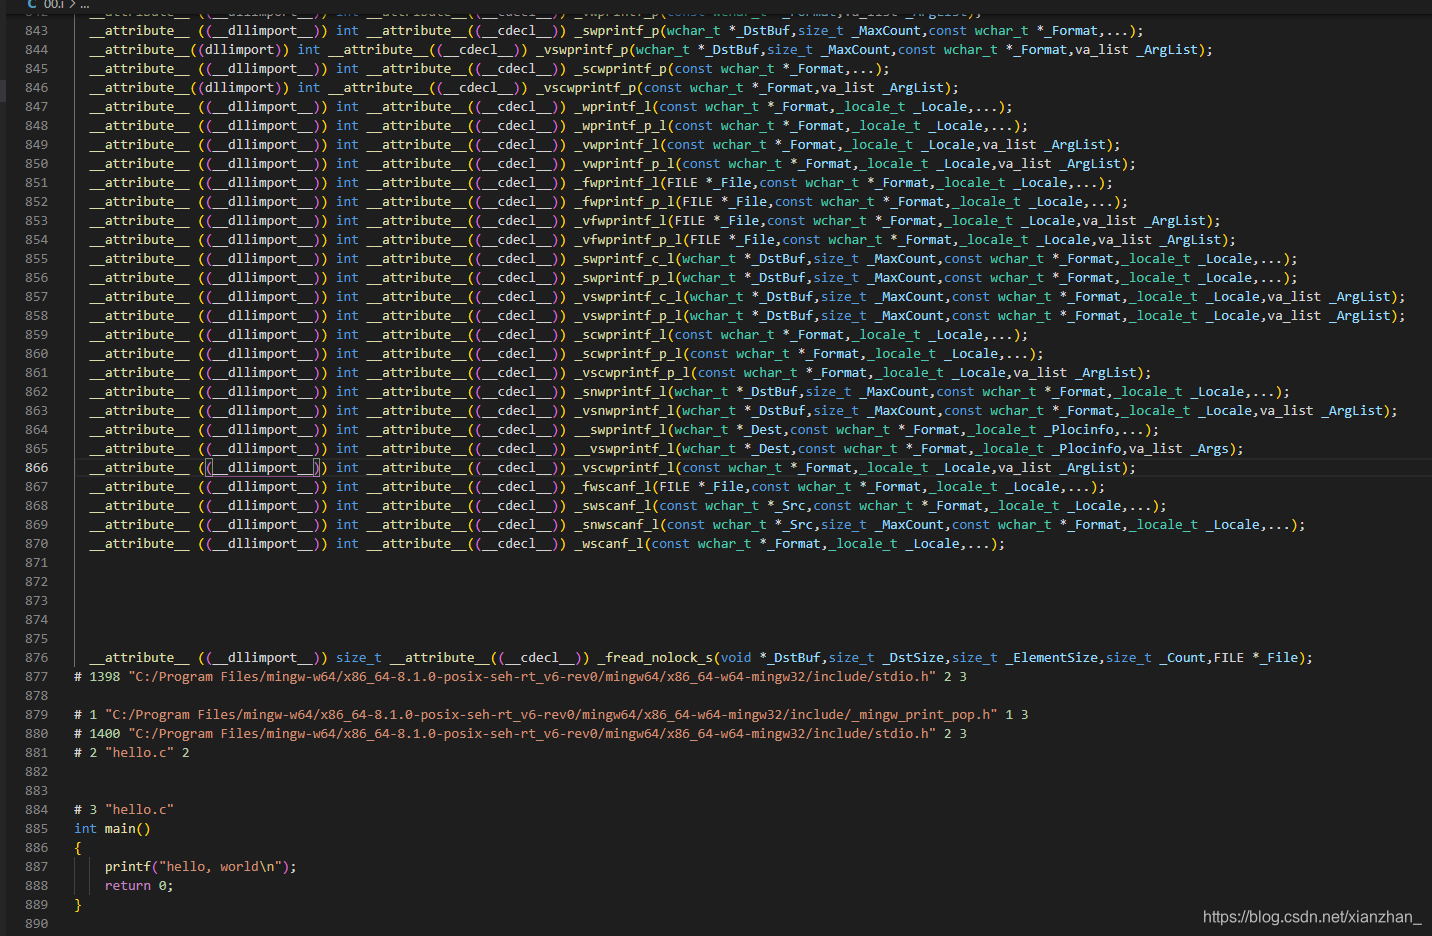Click the _swscanf_l function name
Viewport: 1432px width, 936px height.
(613, 506)
